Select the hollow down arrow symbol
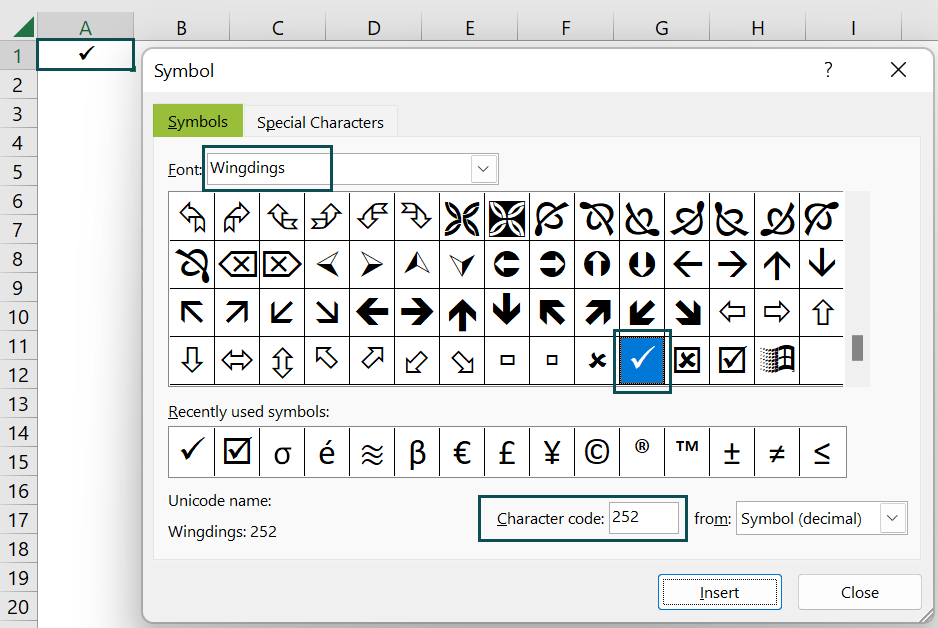938x628 pixels. pos(191,360)
